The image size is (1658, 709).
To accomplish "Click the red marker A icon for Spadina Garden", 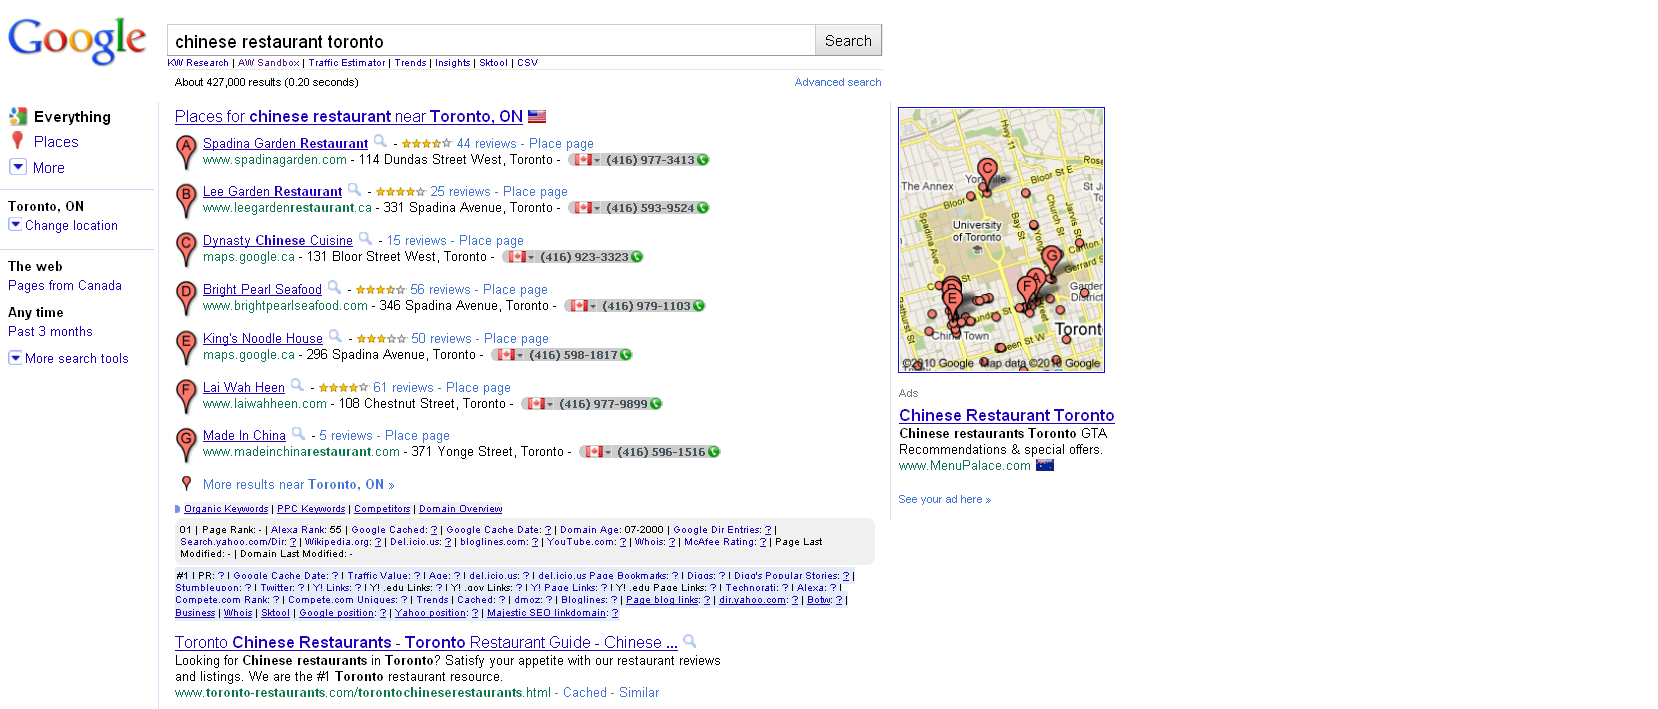I will point(186,151).
